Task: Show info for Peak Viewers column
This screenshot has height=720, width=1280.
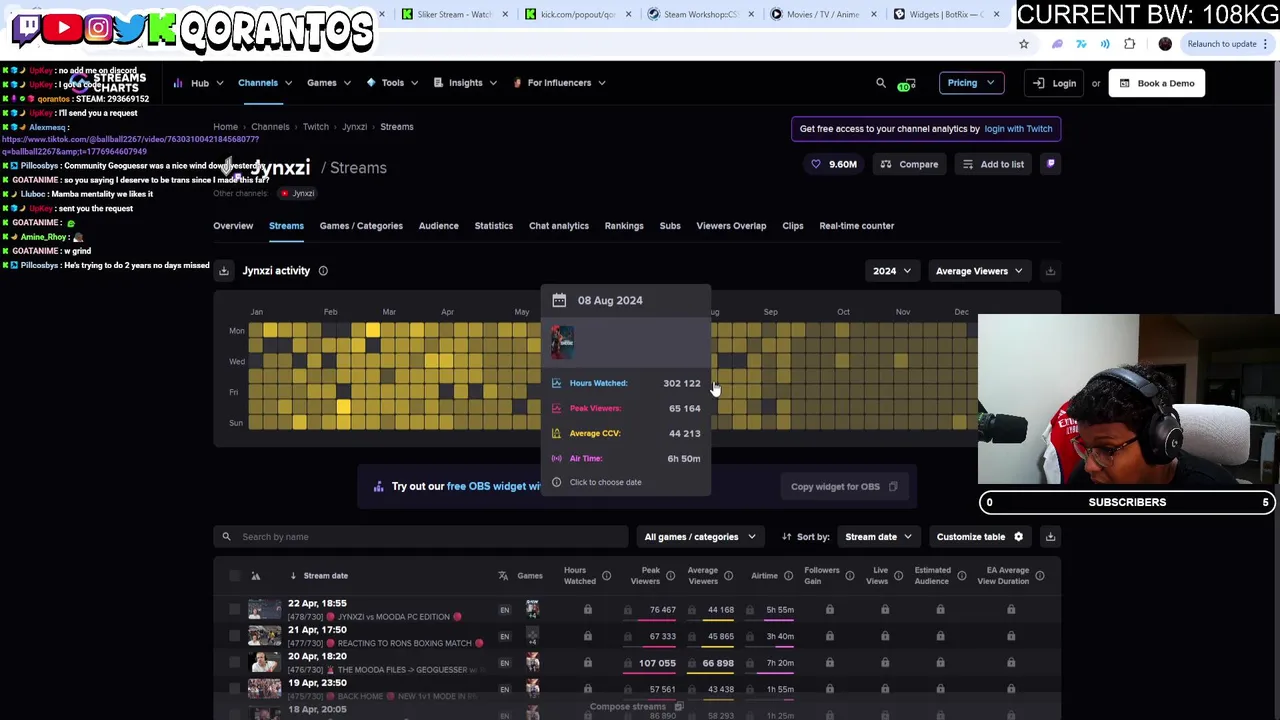Action: click(x=670, y=576)
